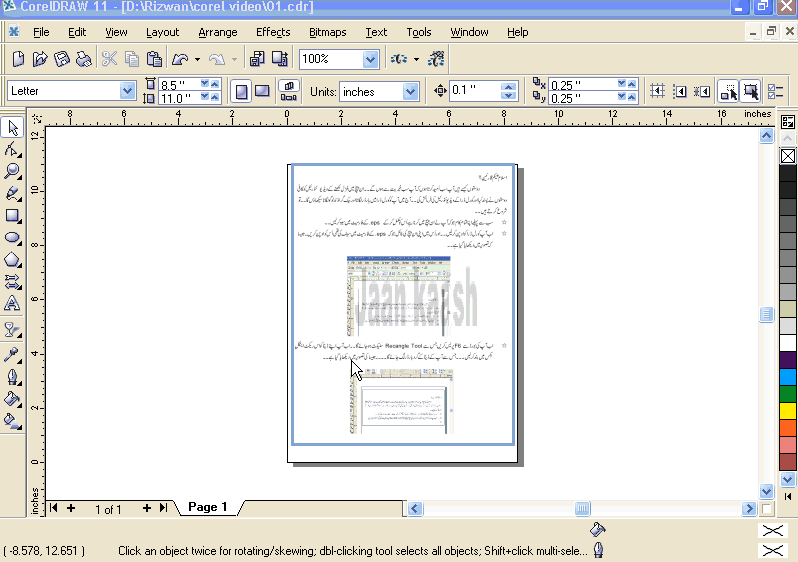Set page to Portrait orientation
This screenshot has height=562, width=798.
tap(241, 92)
